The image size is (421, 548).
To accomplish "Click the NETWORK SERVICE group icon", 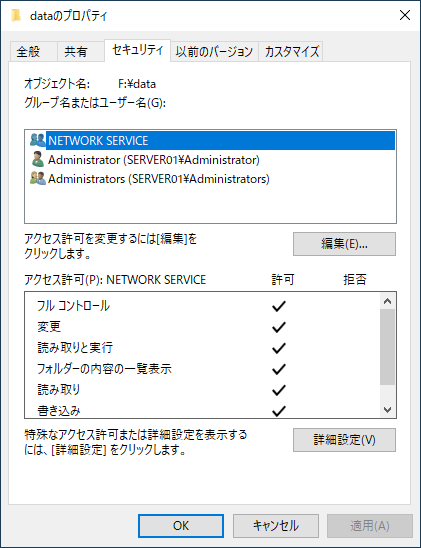I will pyautogui.click(x=37, y=140).
